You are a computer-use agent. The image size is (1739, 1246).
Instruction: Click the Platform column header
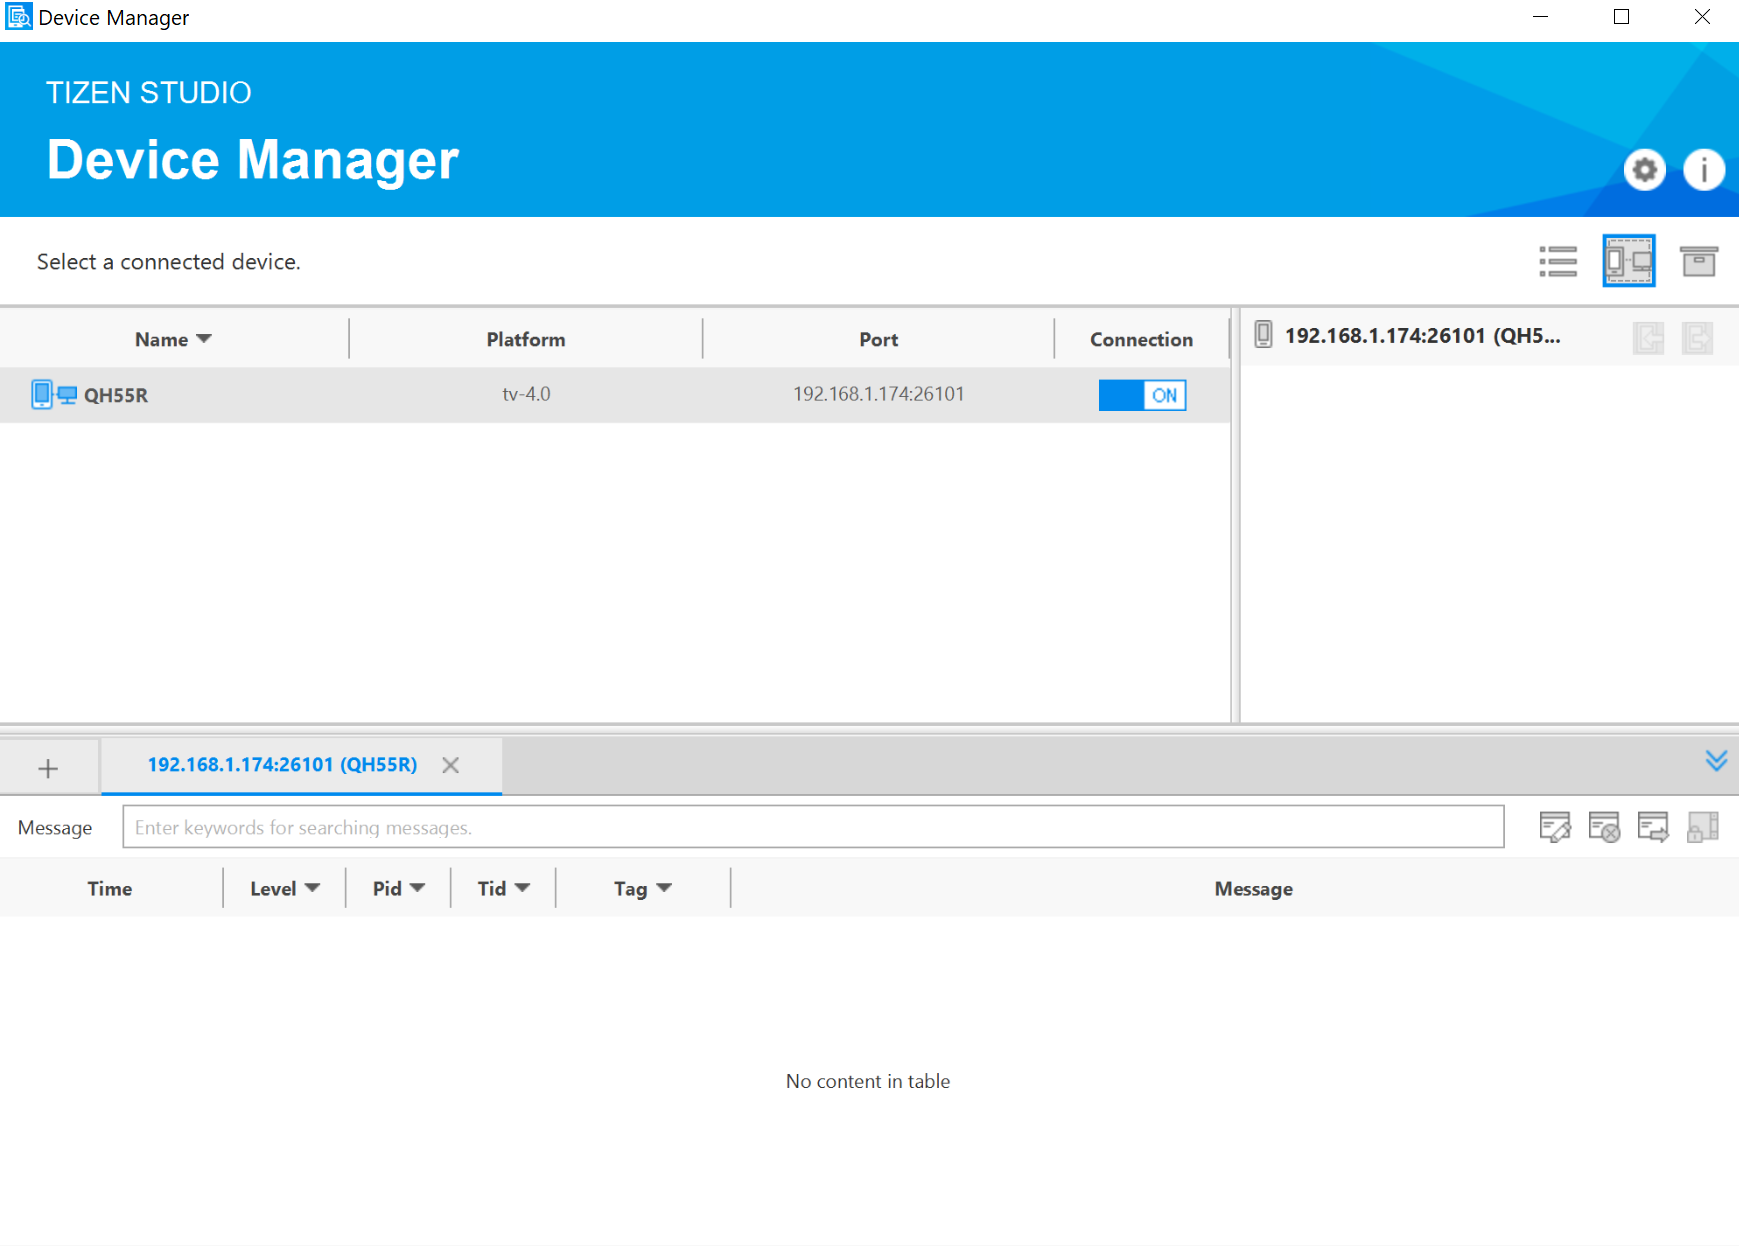tap(526, 339)
